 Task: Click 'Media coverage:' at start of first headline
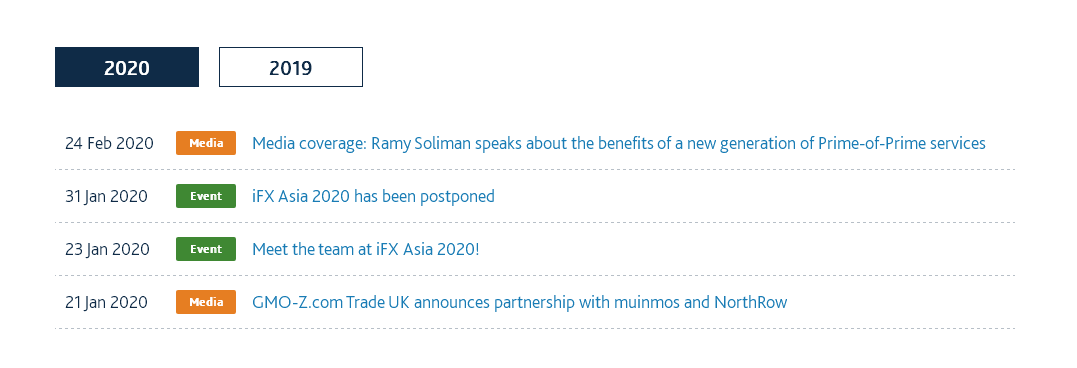click(x=310, y=144)
